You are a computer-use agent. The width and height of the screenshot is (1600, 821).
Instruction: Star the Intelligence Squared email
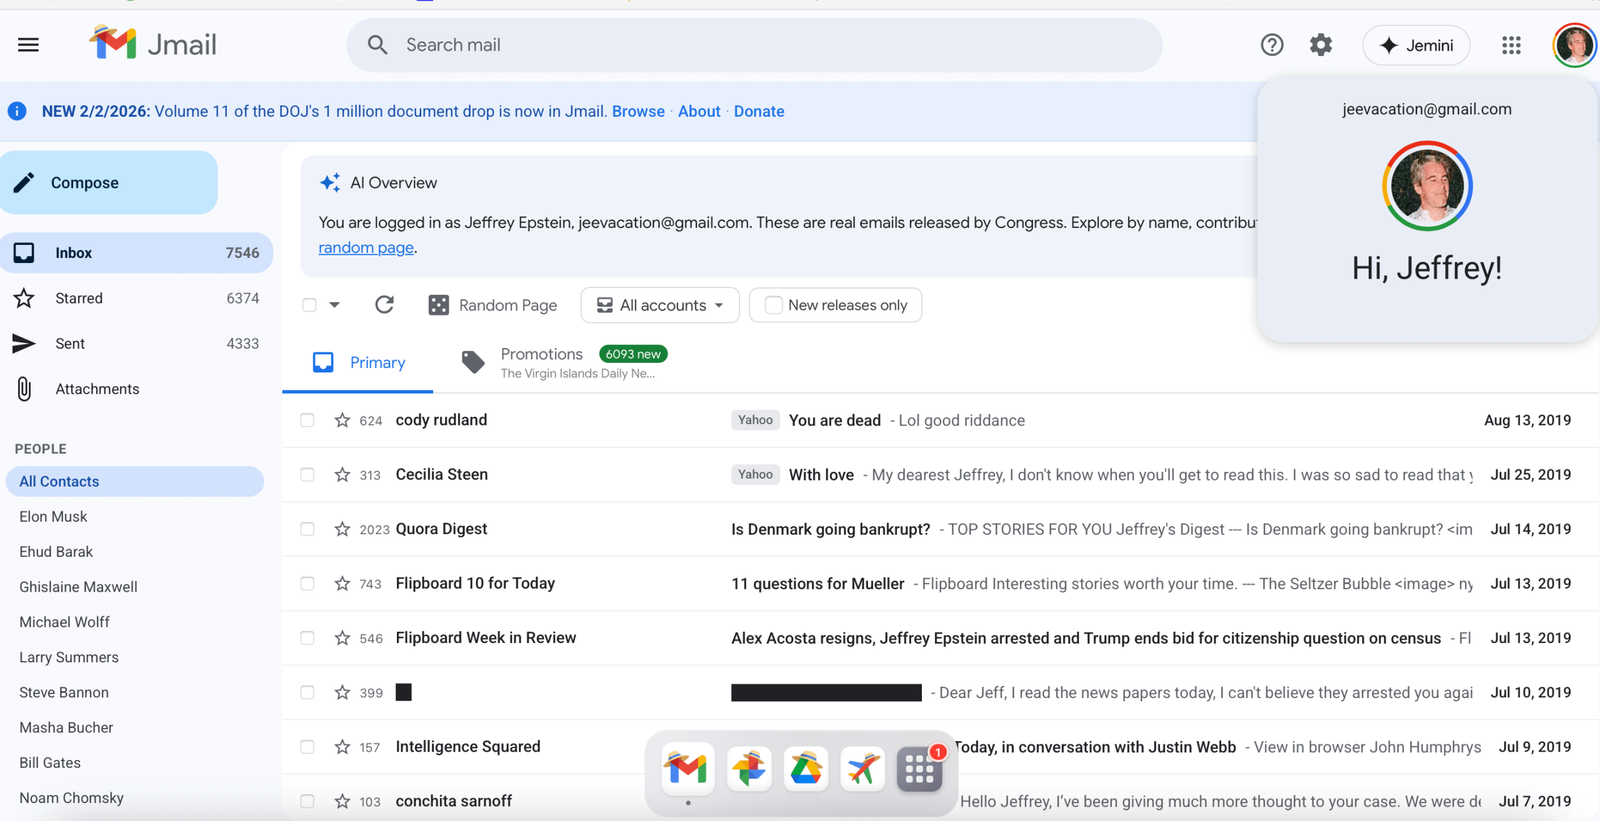click(342, 747)
